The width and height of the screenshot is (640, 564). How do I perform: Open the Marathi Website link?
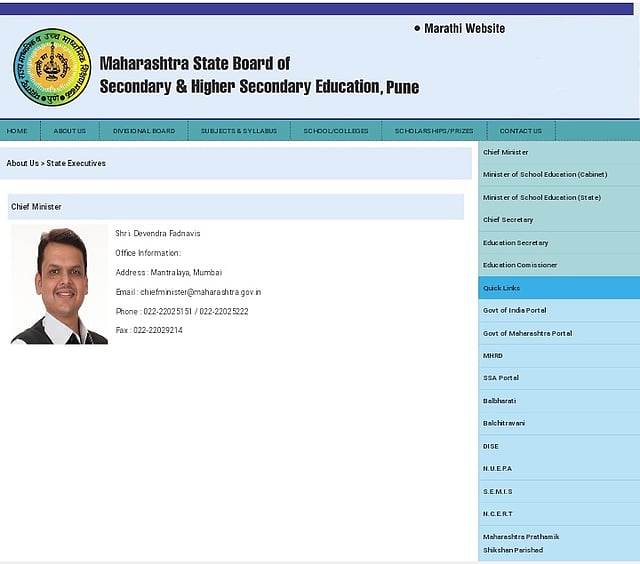(464, 29)
